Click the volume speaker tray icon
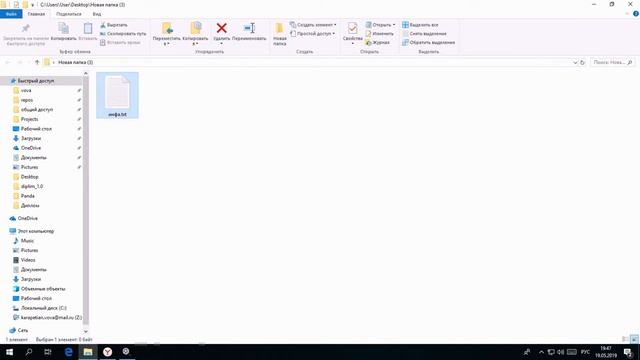640x360 pixels. tap(561, 352)
